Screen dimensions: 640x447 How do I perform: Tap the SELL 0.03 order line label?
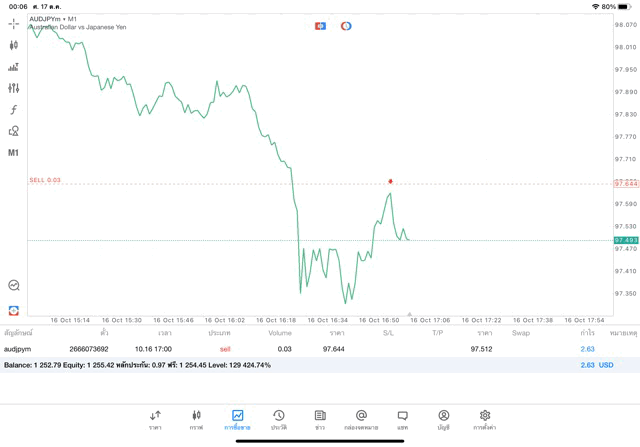tap(45, 180)
